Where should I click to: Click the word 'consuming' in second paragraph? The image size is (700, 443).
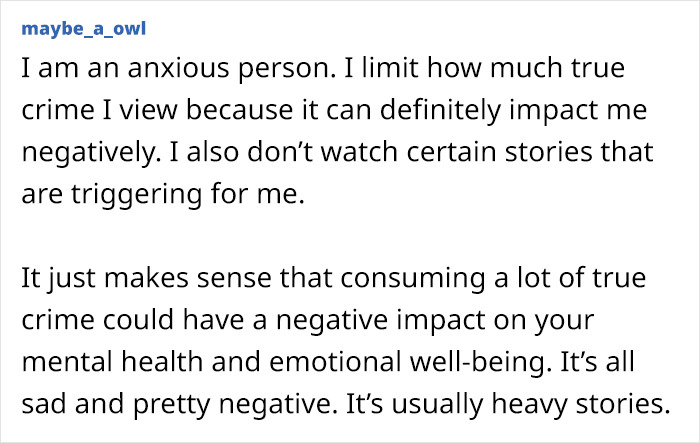point(413,278)
